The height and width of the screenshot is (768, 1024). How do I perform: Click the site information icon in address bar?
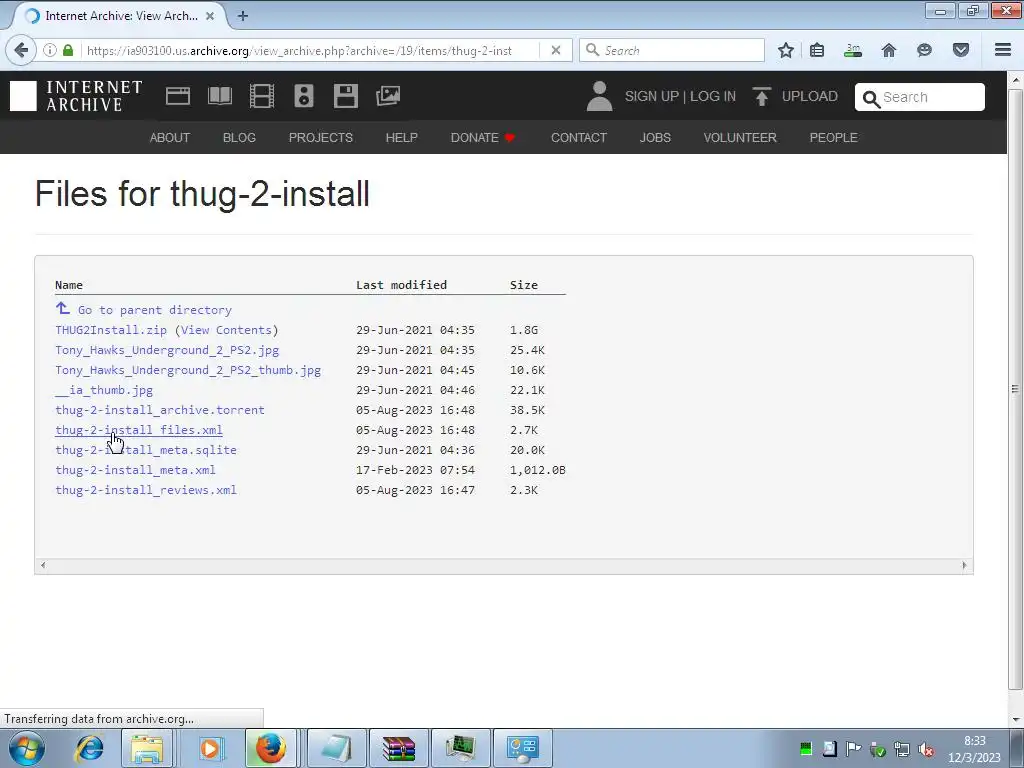[50, 50]
